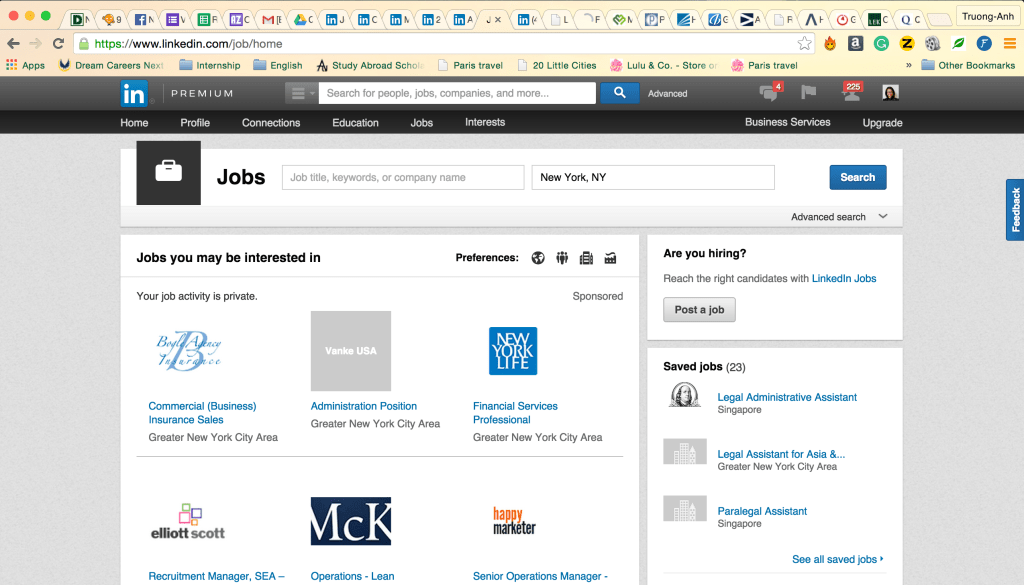Click the Amazon extension icon
This screenshot has height=585, width=1024.
[x=856, y=44]
